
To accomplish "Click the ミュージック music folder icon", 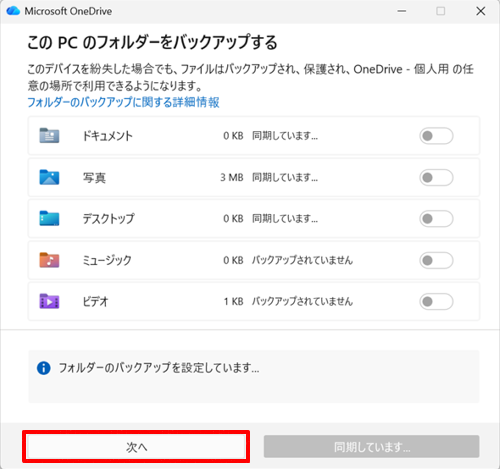I will pyautogui.click(x=49, y=260).
